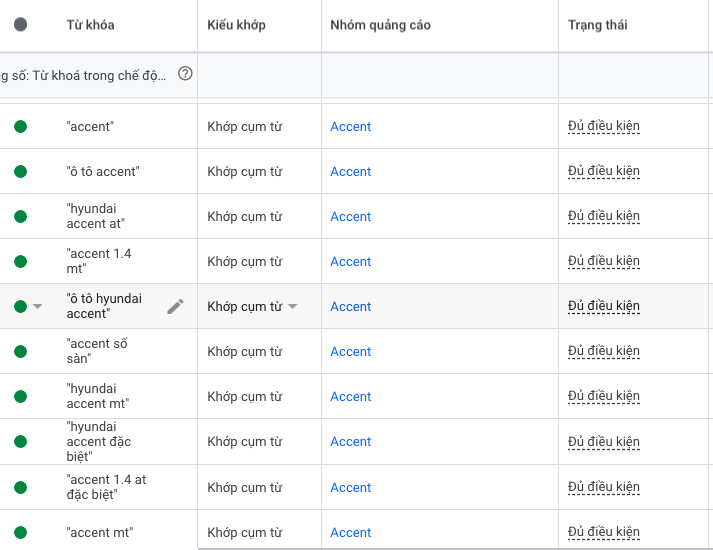The height and width of the screenshot is (550, 713).
Task: Select keyword "accent 1.4 at đặc biệt"
Action: (x=106, y=487)
